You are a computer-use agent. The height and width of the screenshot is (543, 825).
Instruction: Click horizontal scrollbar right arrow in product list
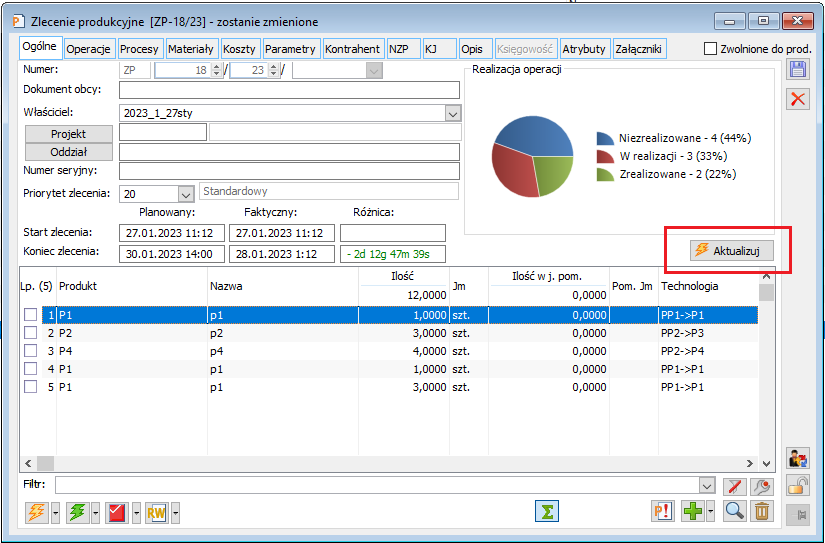point(749,464)
